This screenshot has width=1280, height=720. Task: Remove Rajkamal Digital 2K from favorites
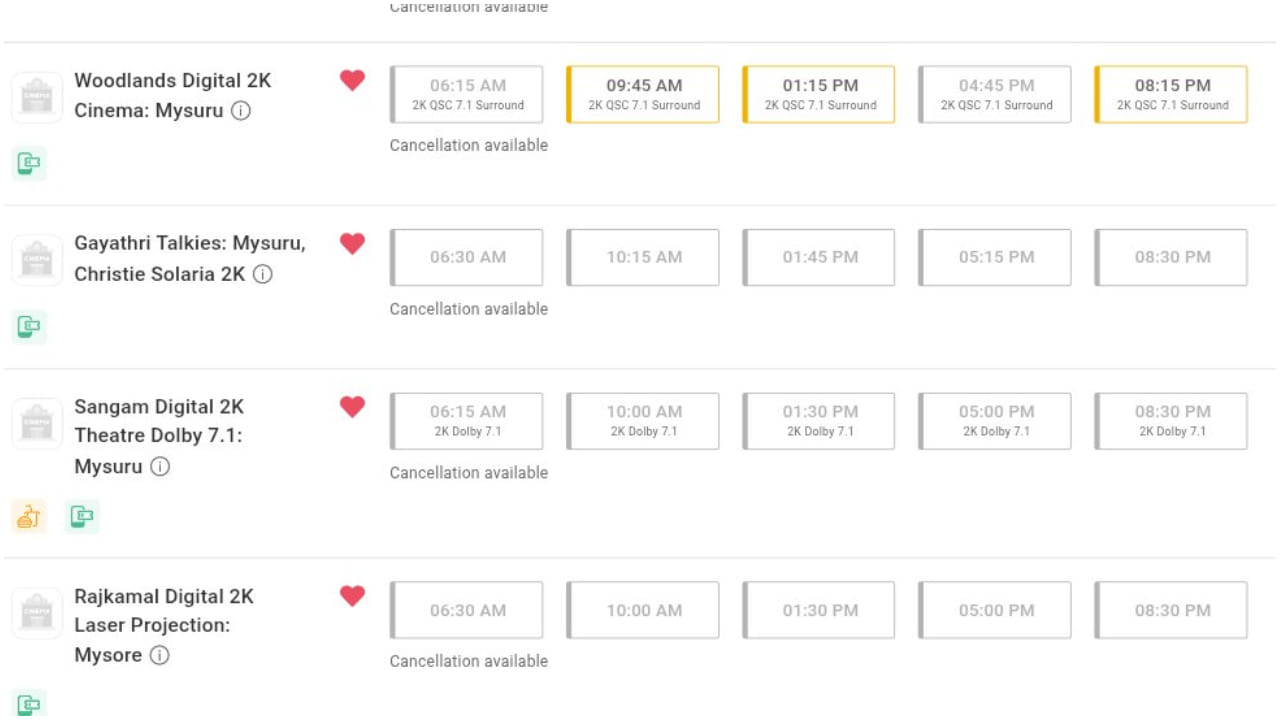click(352, 596)
